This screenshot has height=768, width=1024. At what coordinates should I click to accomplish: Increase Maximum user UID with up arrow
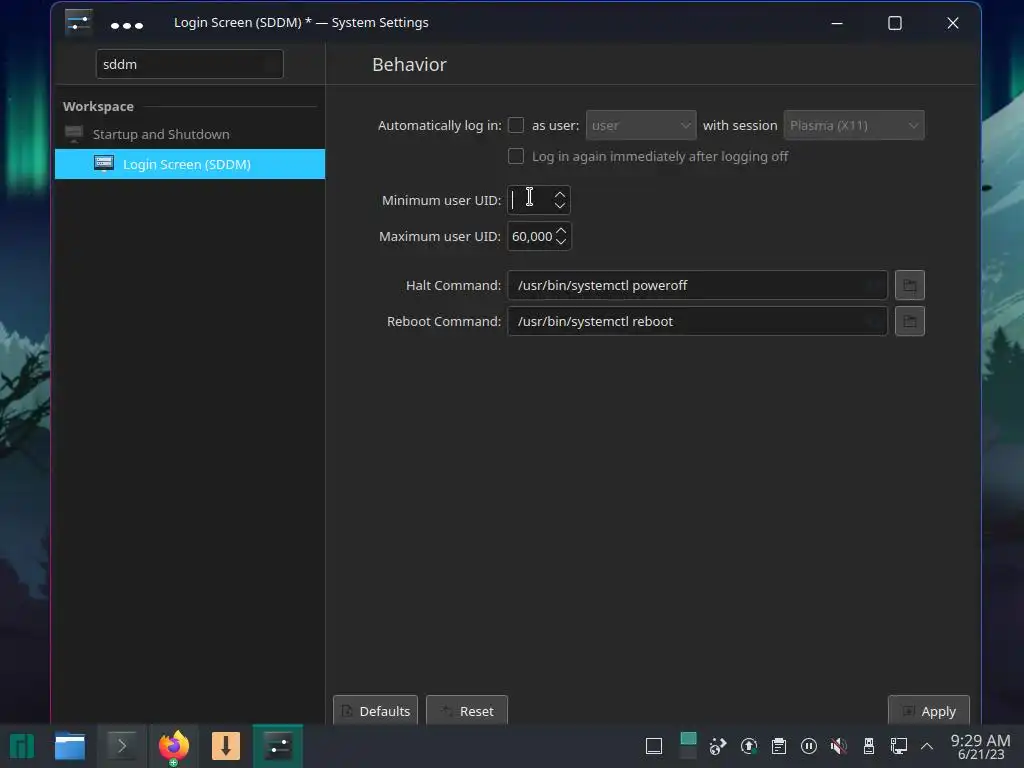561,230
